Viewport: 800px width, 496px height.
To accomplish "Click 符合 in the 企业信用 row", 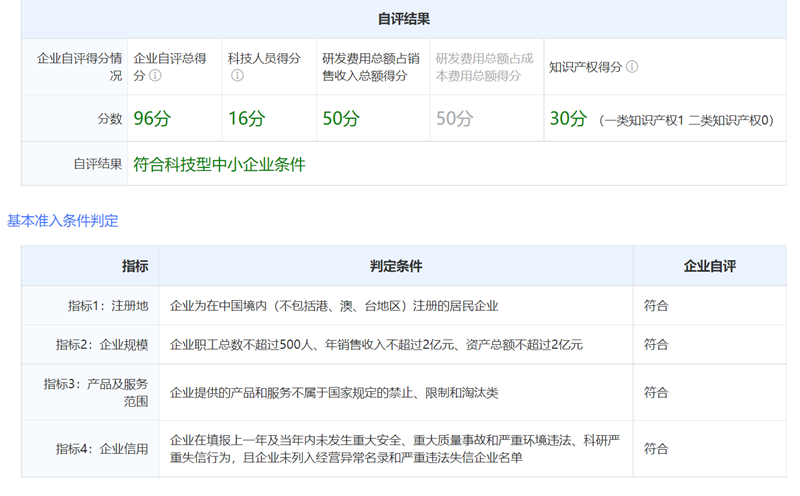I will (x=656, y=448).
